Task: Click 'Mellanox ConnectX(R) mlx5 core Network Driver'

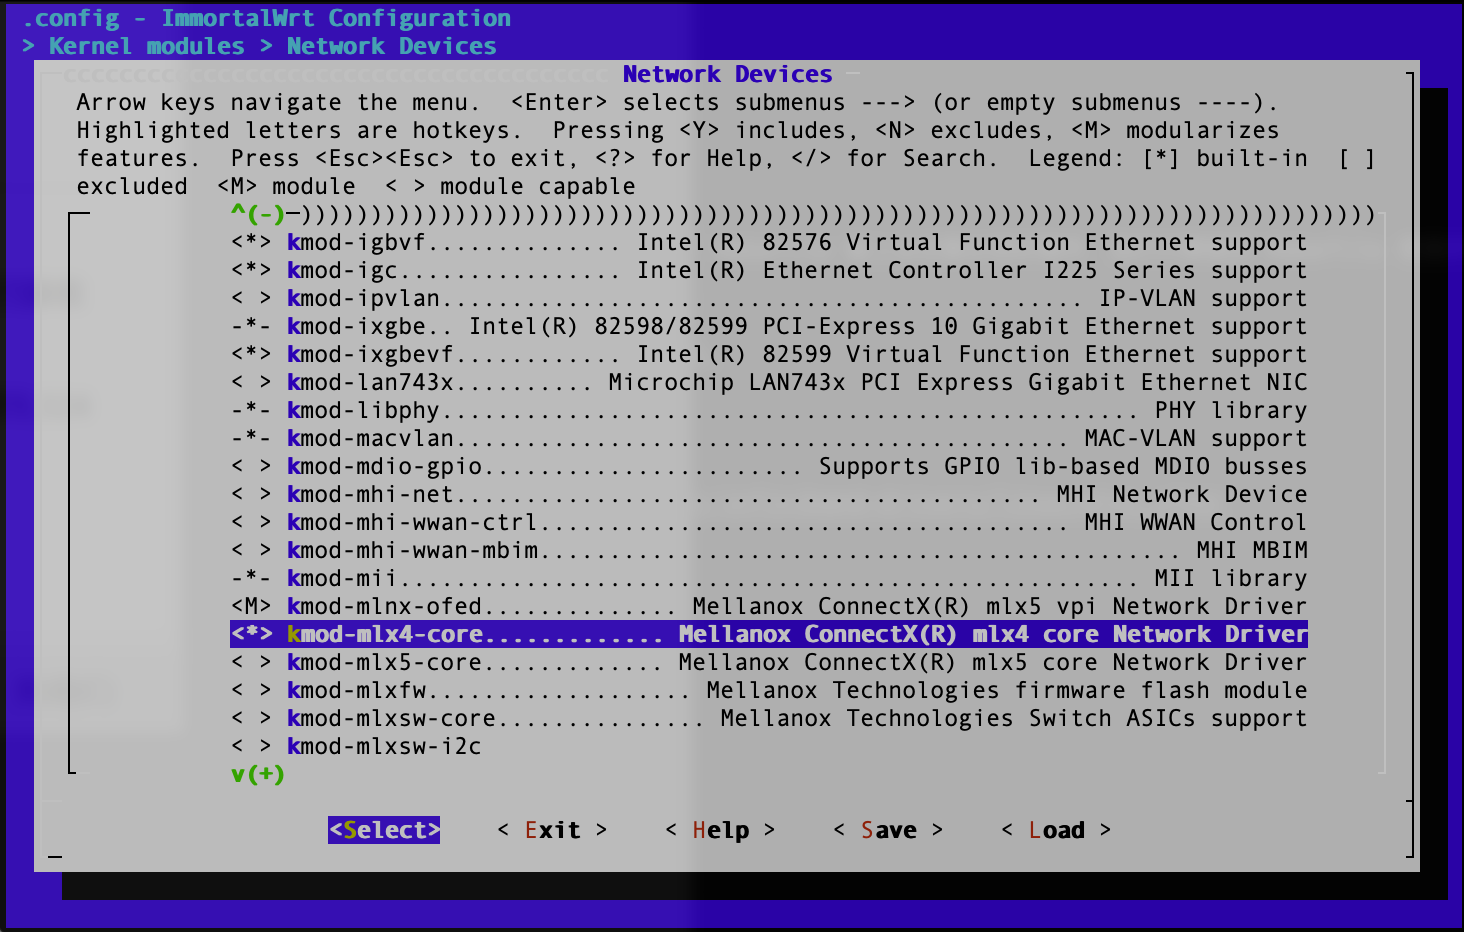Action: tap(993, 662)
